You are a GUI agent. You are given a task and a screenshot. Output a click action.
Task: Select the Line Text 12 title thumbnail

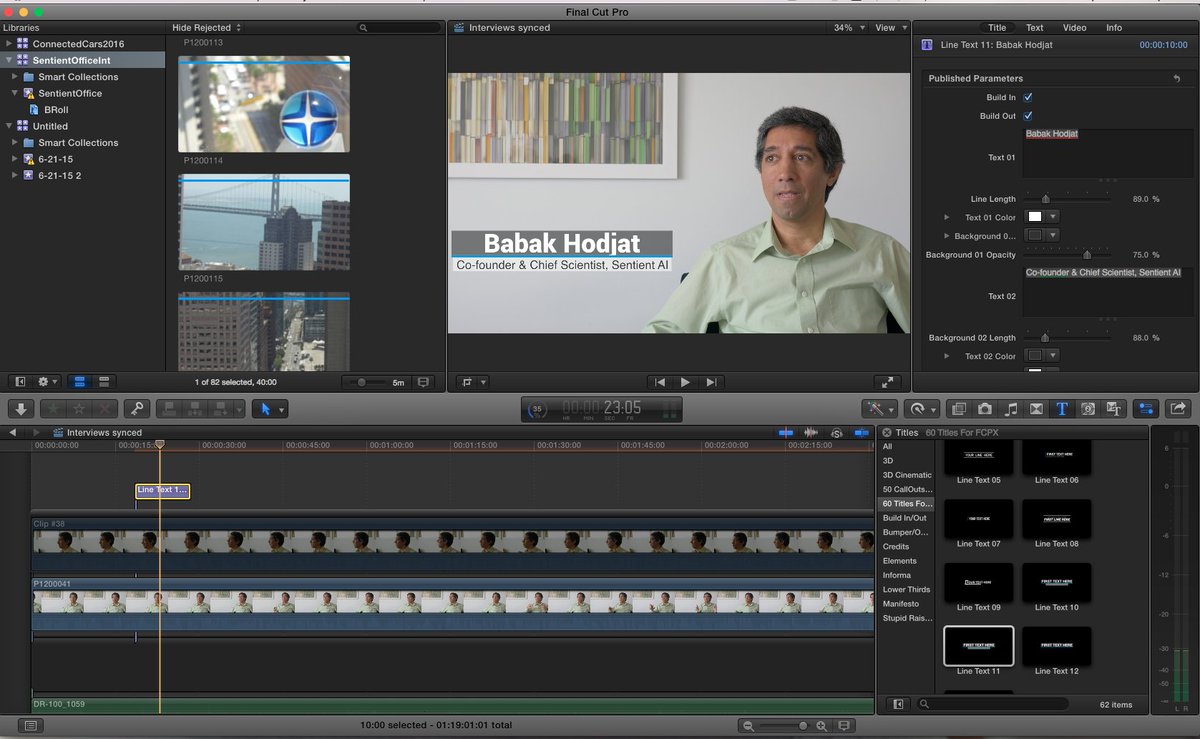(1057, 647)
